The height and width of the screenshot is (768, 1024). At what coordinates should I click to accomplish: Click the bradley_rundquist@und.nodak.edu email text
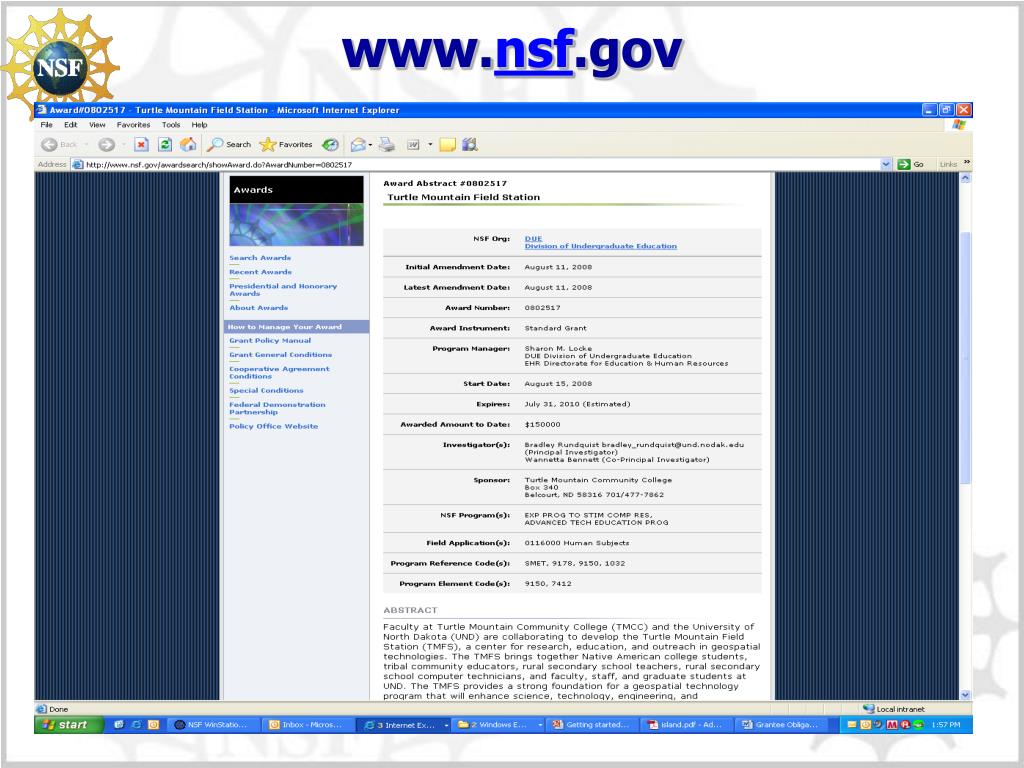click(673, 445)
